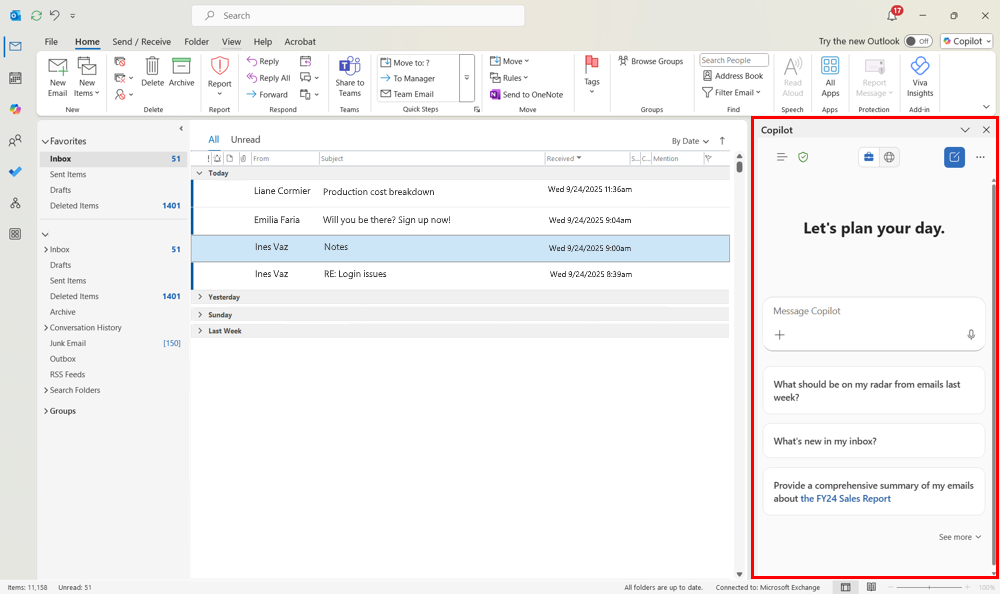This screenshot has width=1000, height=594.
Task: Click Share to Teams icon
Action: click(349, 66)
